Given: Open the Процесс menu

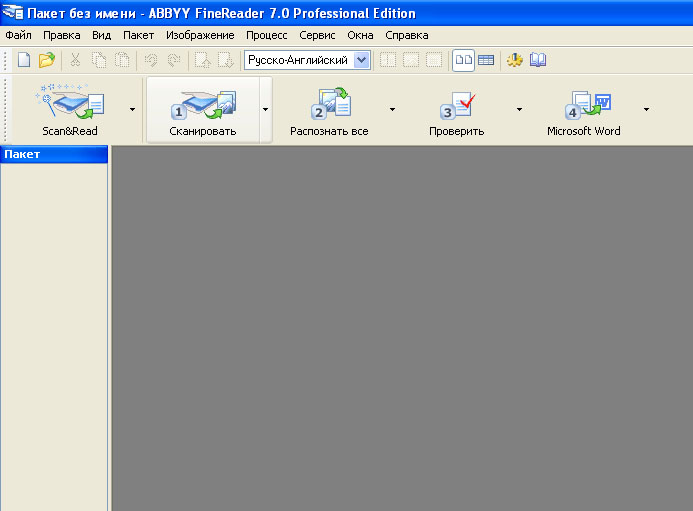Looking at the screenshot, I should pos(267,35).
